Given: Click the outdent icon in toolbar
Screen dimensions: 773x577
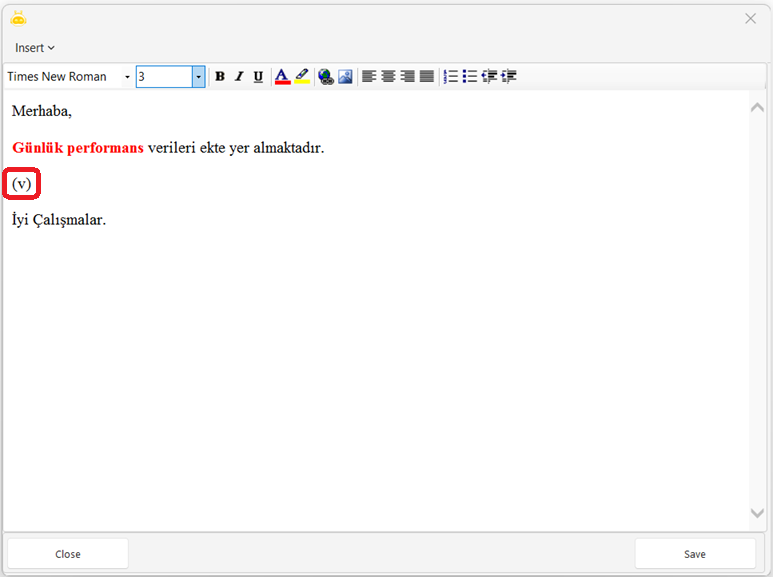Looking at the screenshot, I should click(489, 77).
